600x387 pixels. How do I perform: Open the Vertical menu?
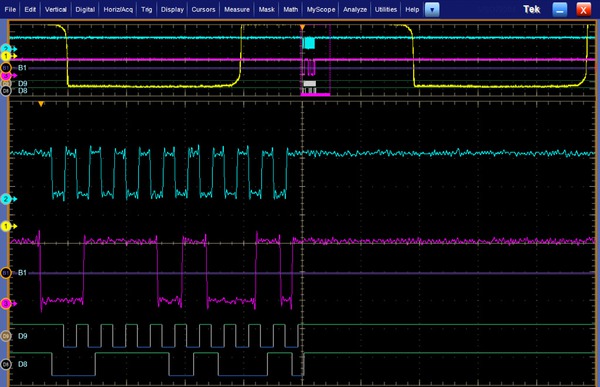(x=56, y=10)
